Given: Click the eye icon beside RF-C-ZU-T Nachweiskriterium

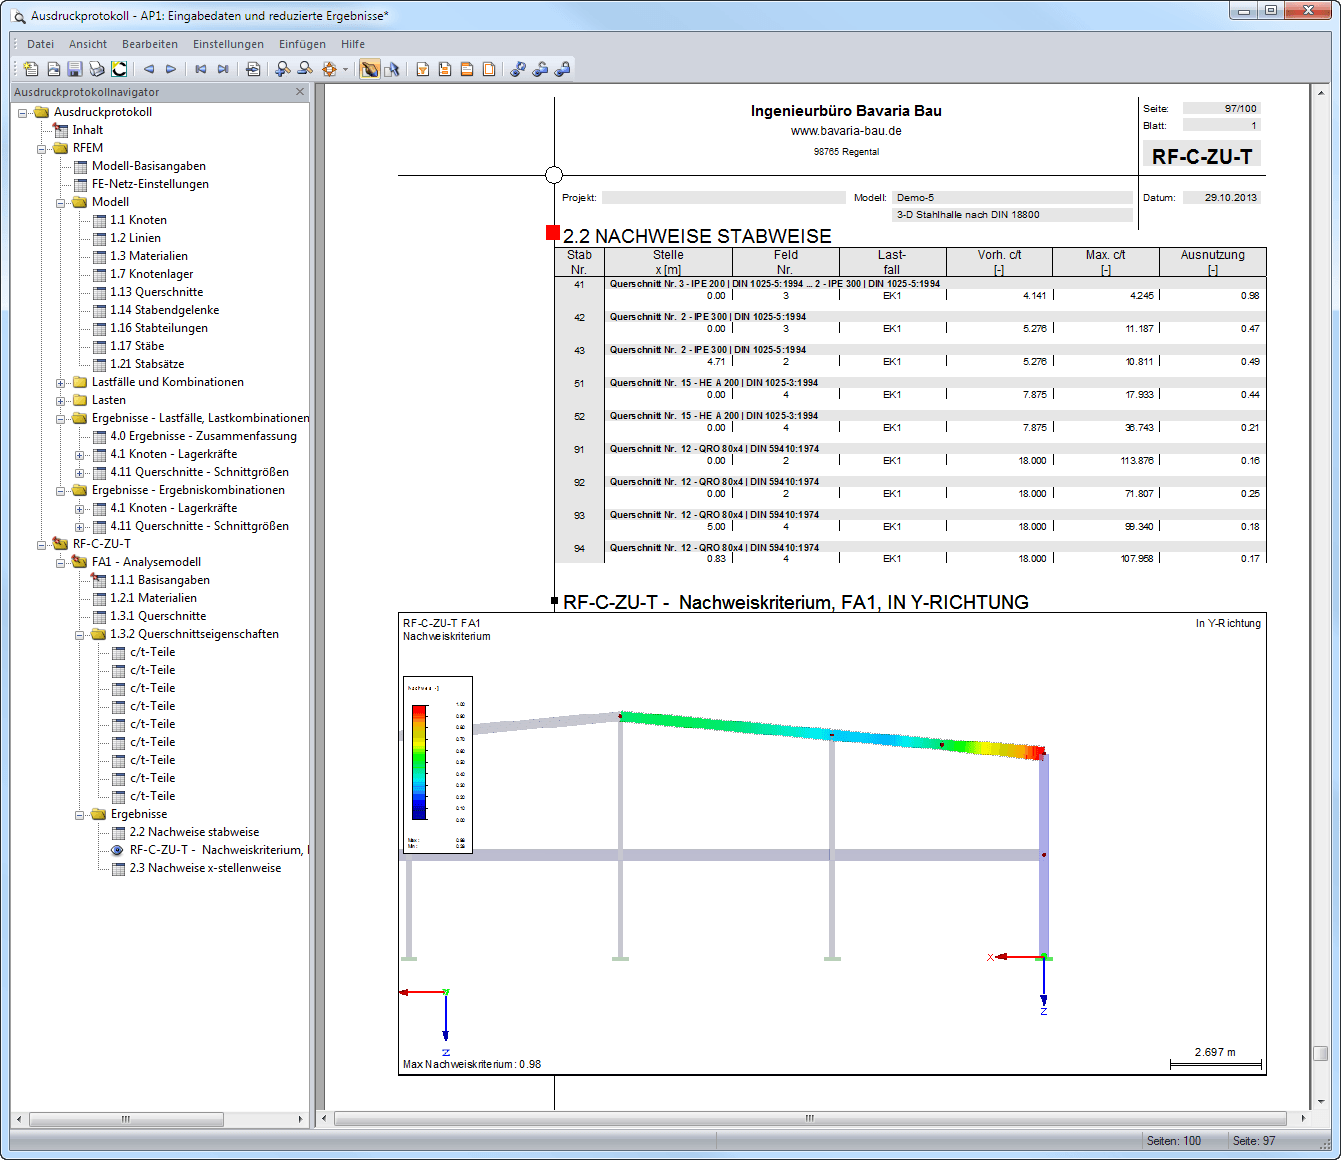Looking at the screenshot, I should pos(118,850).
